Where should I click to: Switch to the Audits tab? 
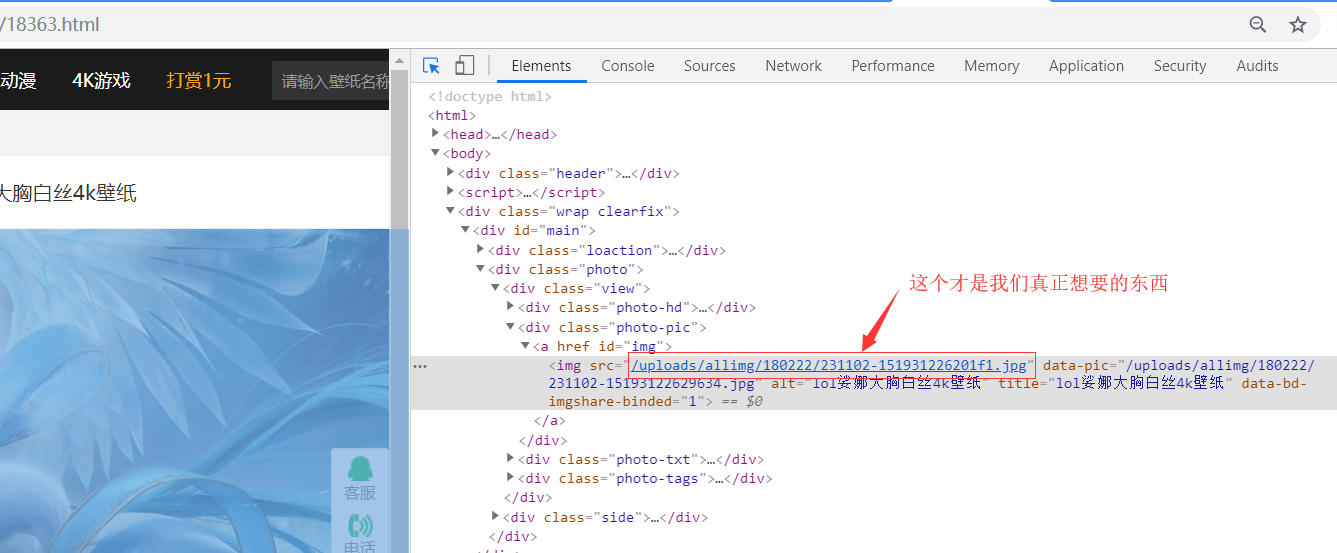1257,66
